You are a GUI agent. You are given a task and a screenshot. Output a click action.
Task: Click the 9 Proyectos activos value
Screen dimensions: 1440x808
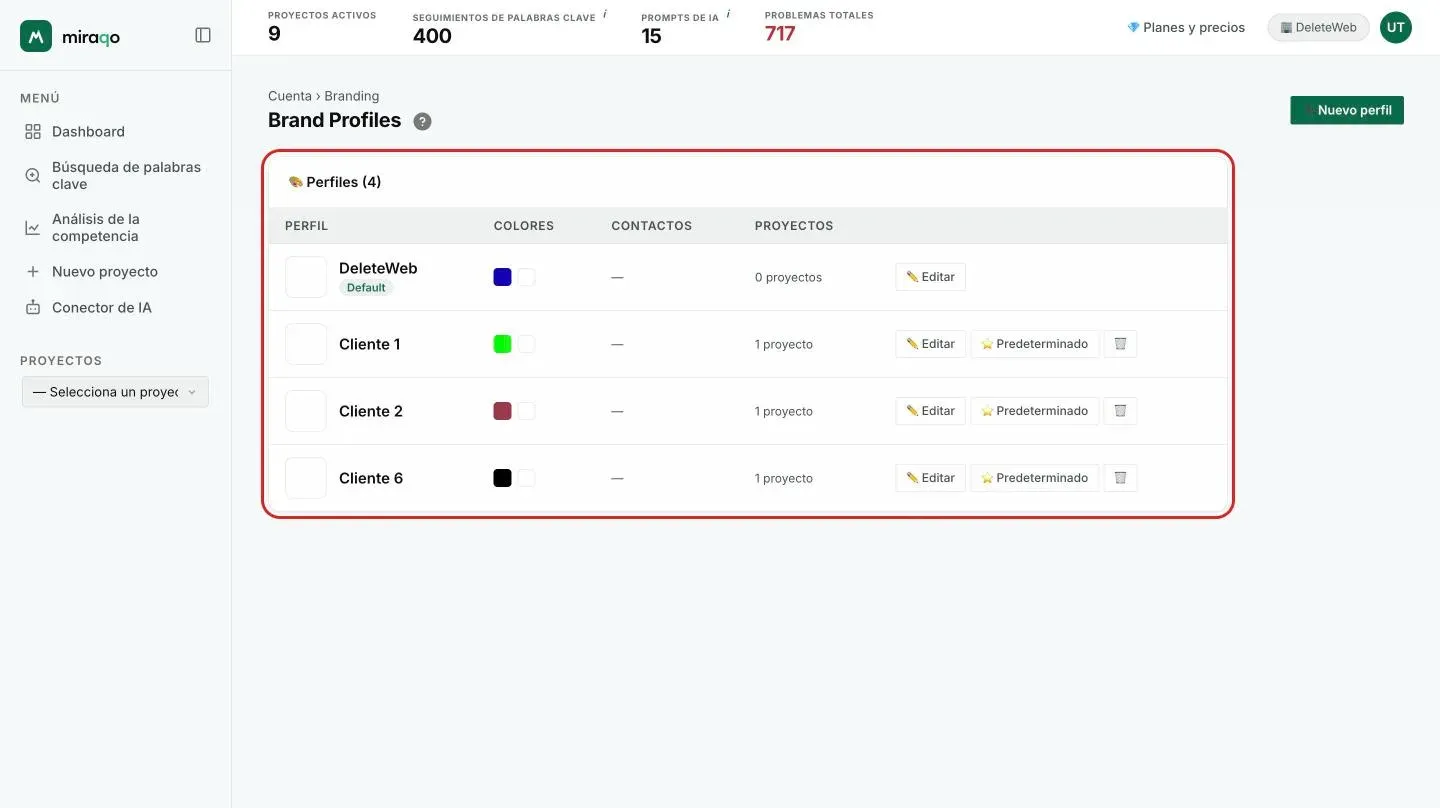tap(274, 34)
